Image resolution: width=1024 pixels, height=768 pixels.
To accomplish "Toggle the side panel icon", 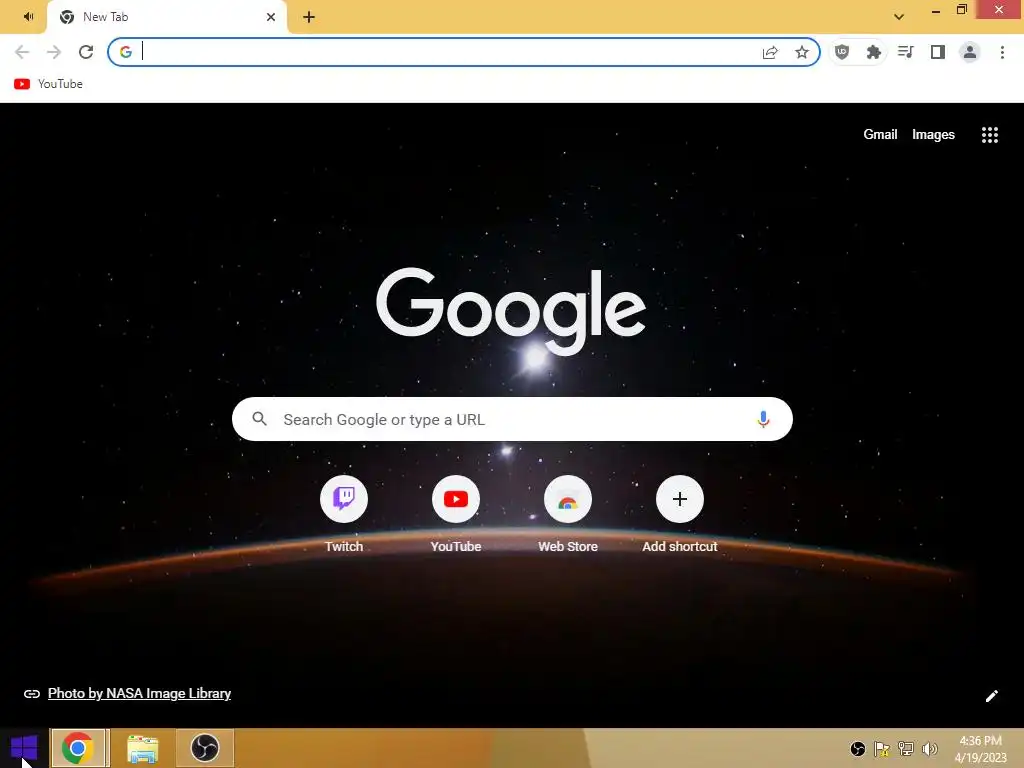I will coord(938,52).
